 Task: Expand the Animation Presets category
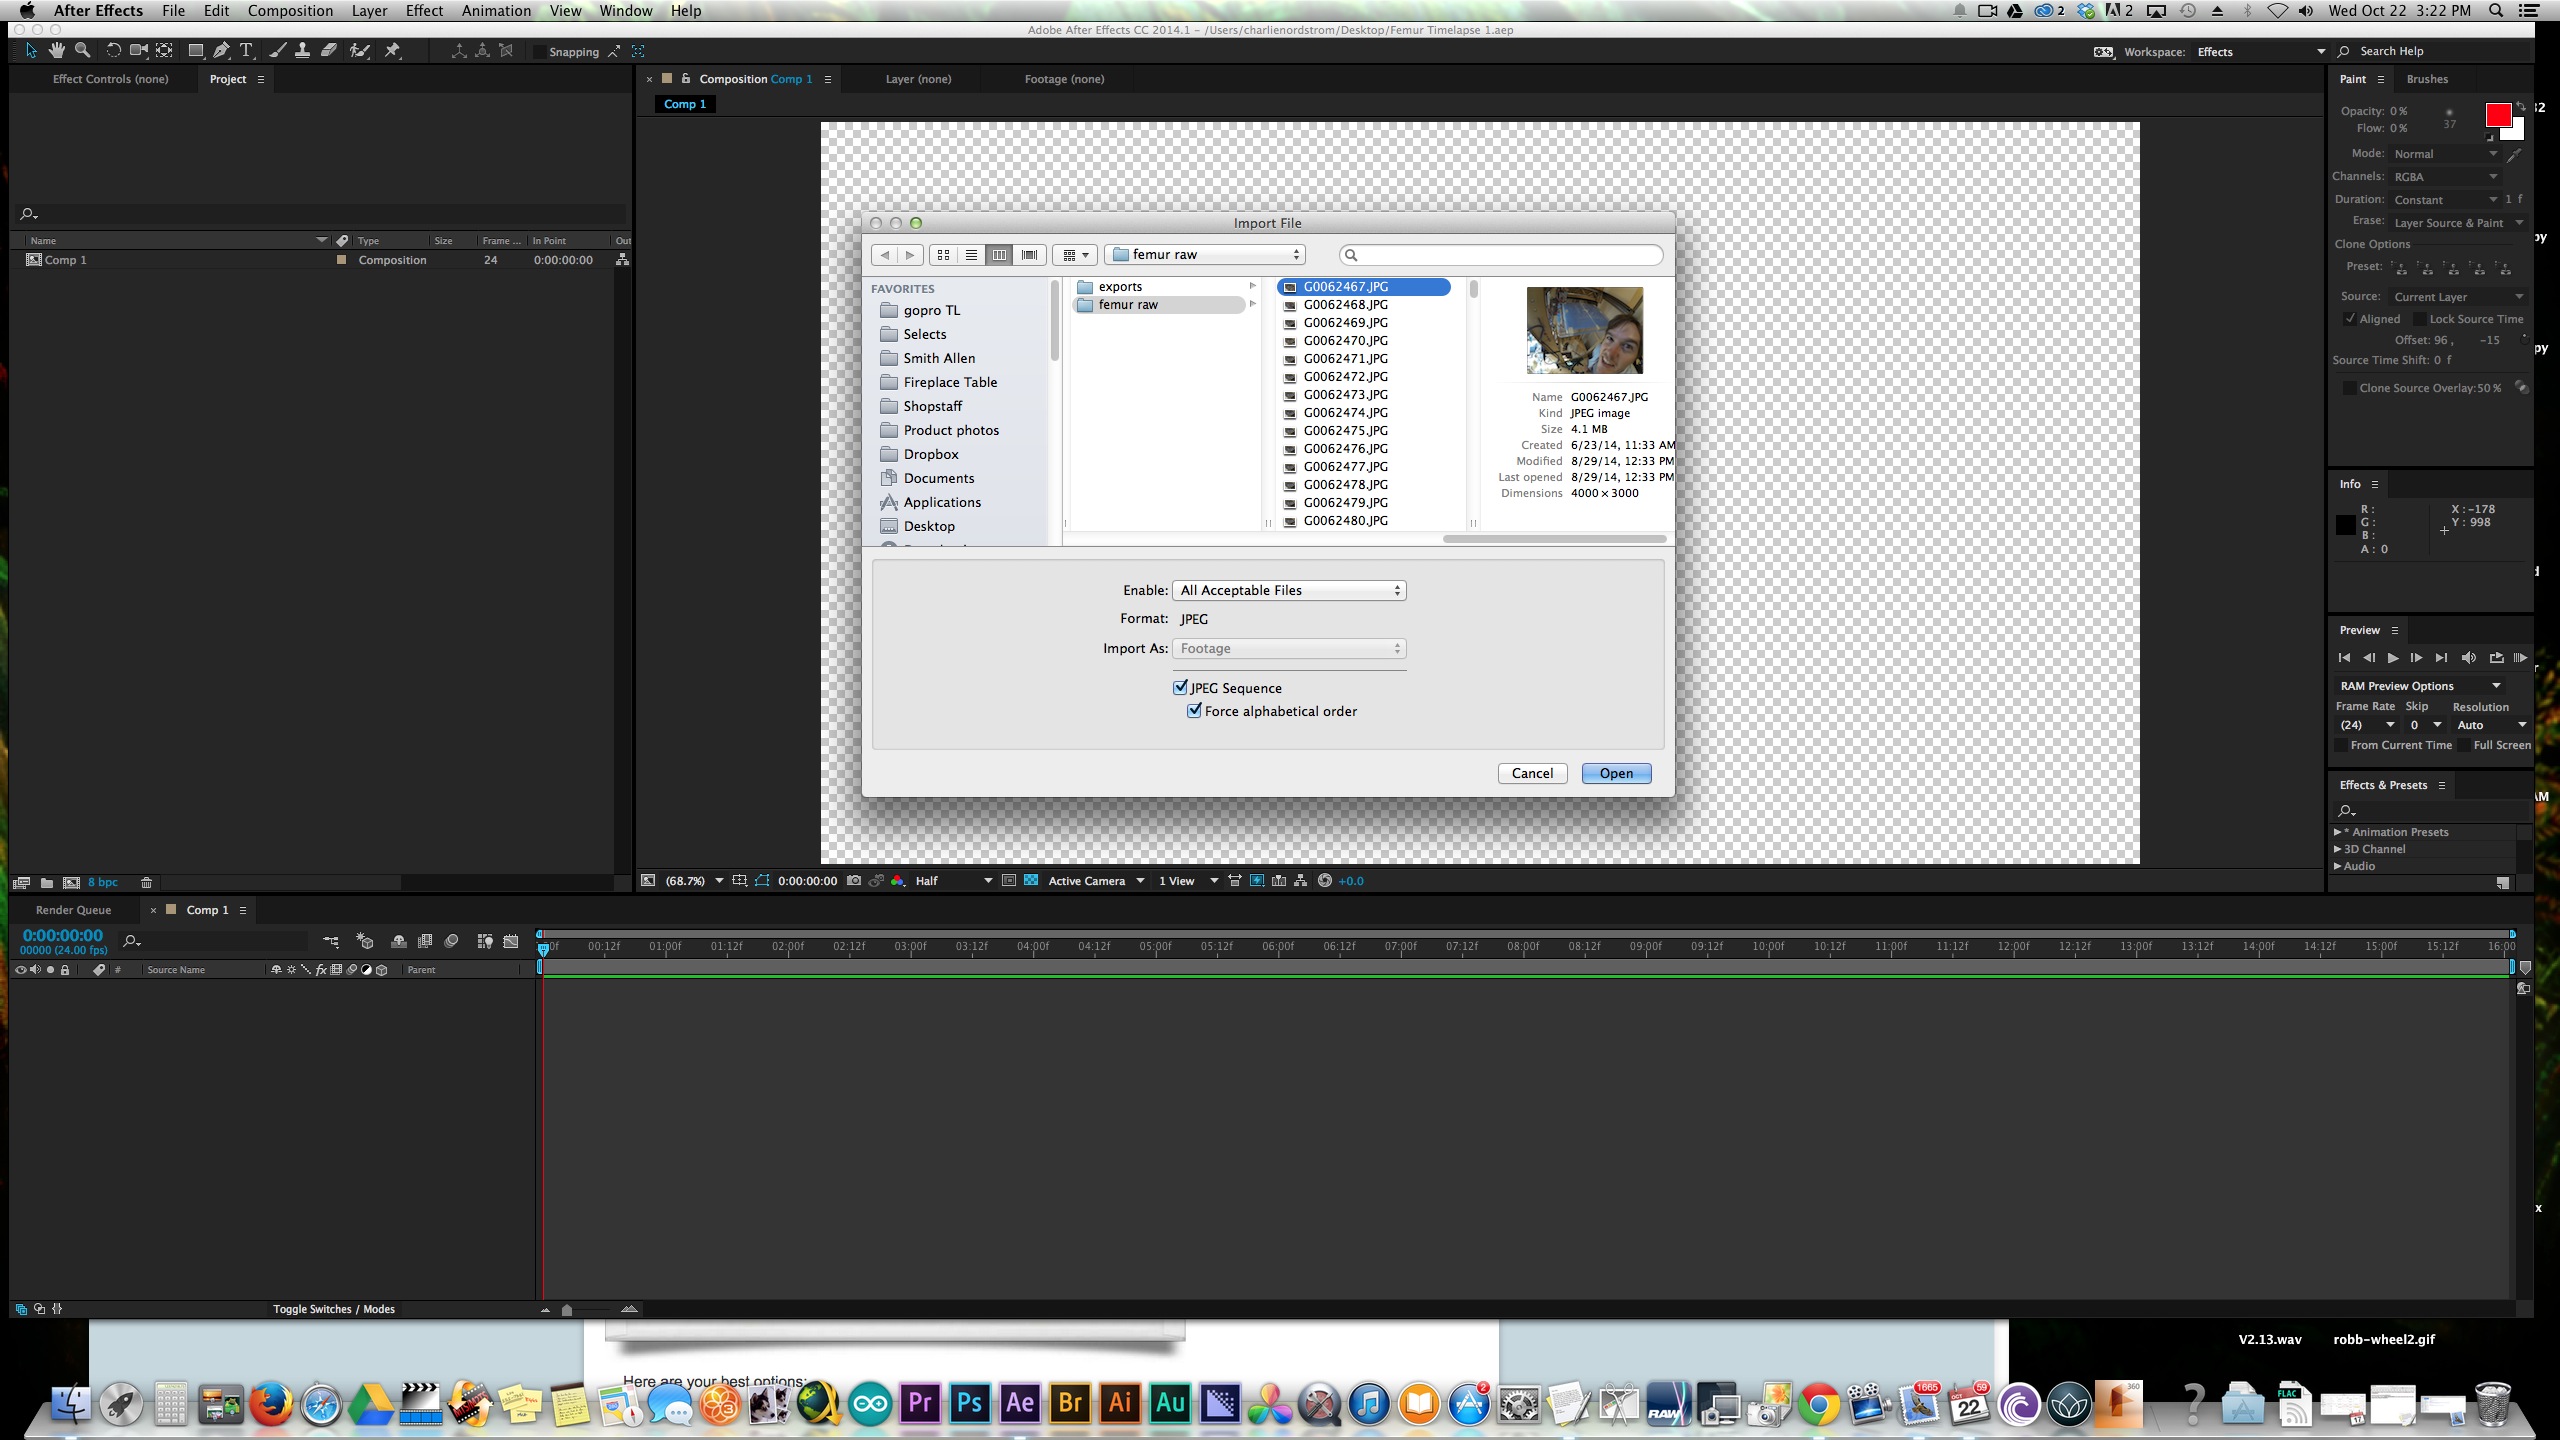[2338, 832]
